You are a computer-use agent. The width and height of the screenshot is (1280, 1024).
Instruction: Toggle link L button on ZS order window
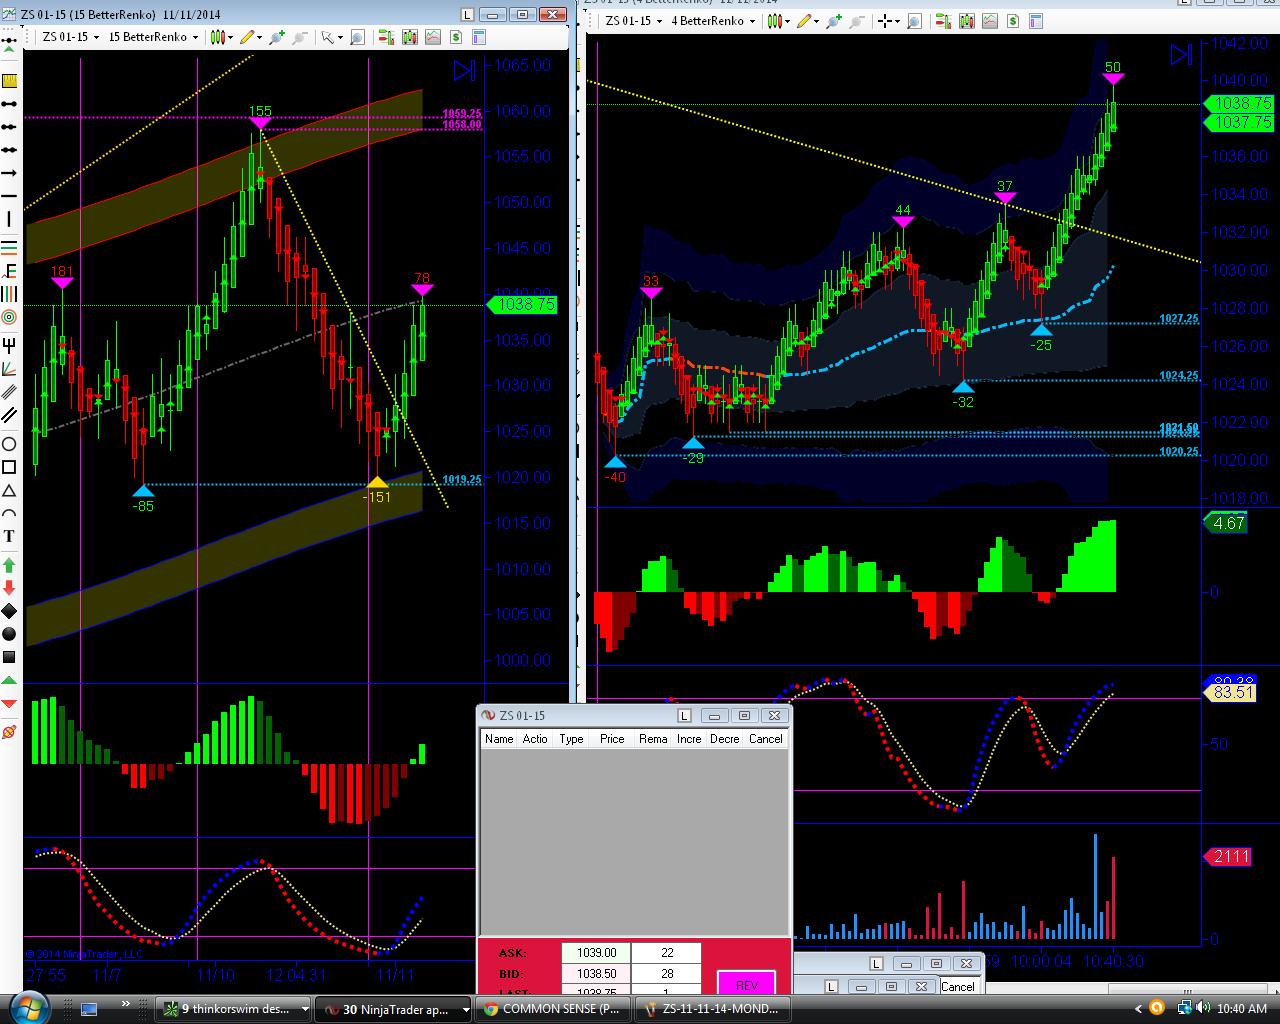coord(684,715)
